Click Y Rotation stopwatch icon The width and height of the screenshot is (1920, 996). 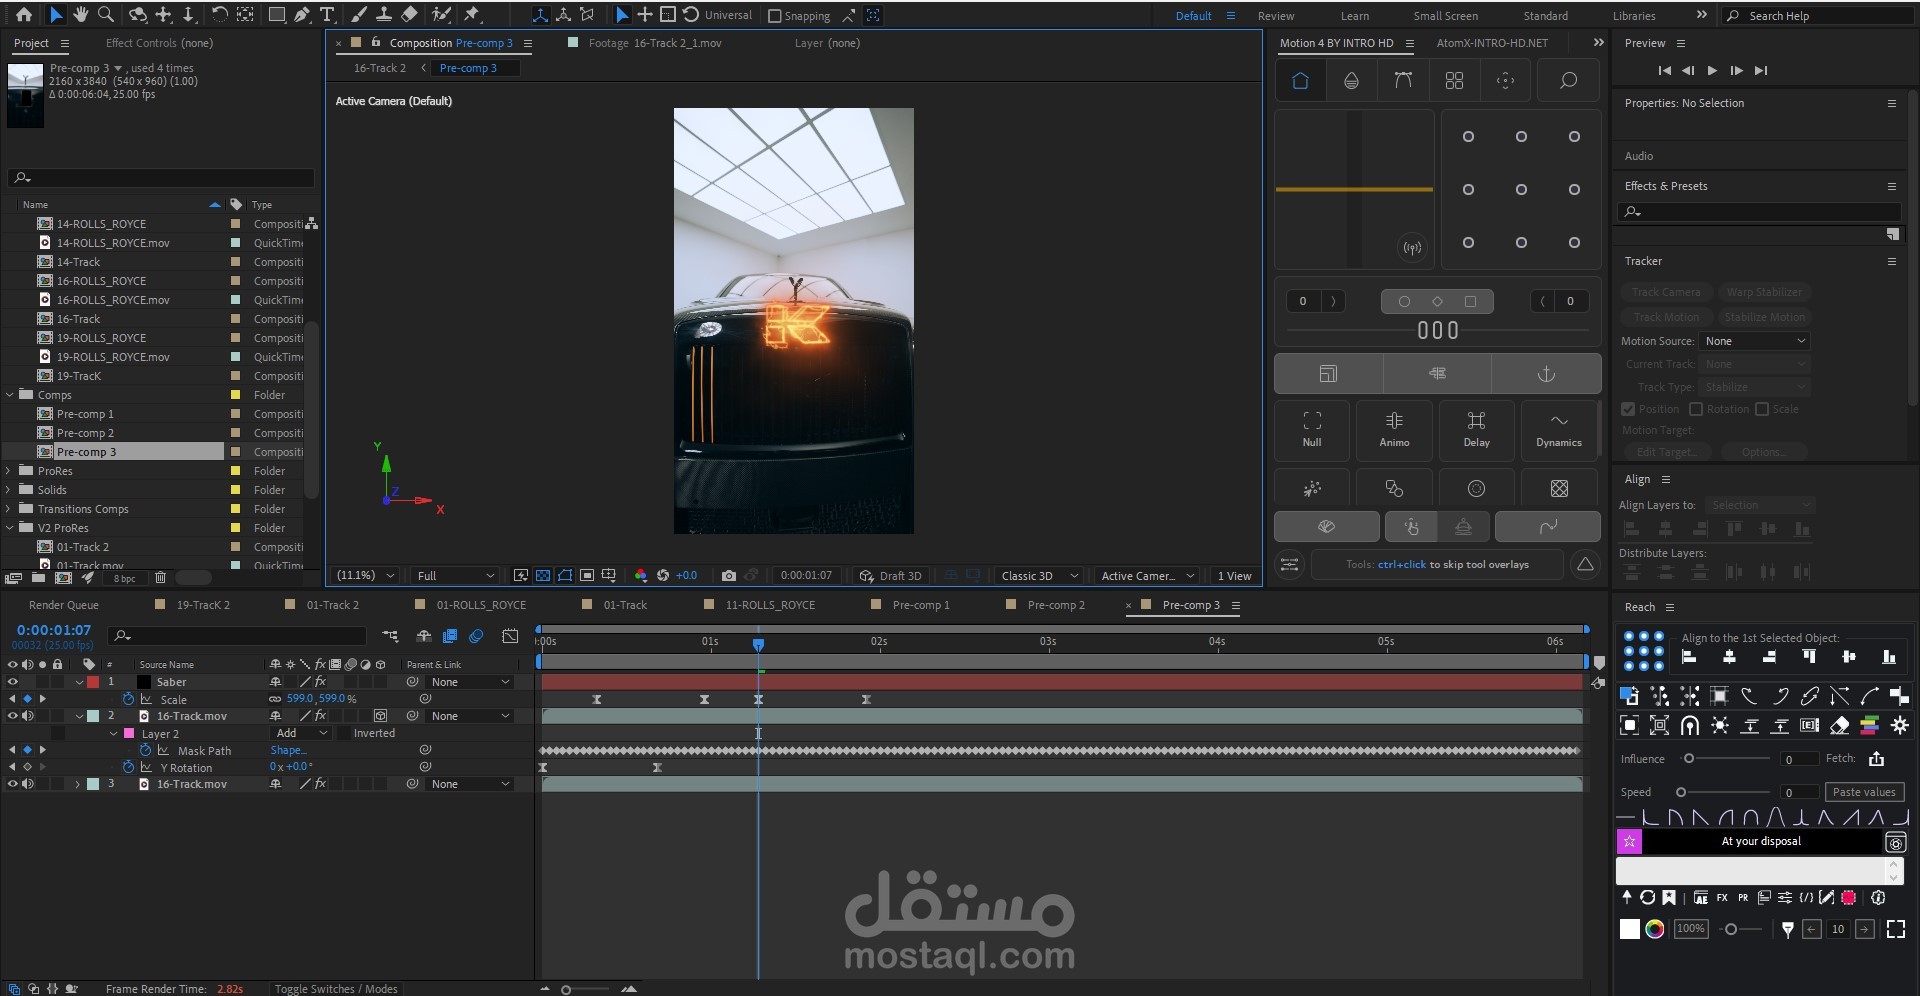(129, 767)
